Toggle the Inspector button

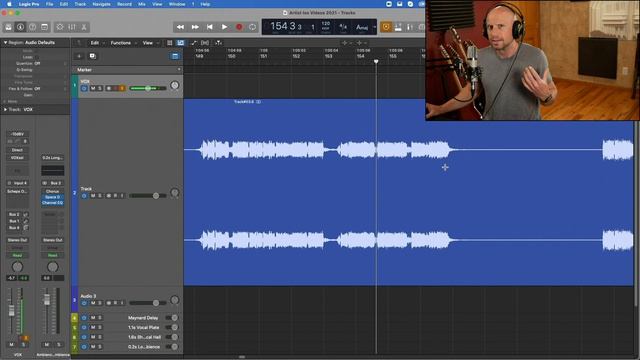click(x=20, y=27)
